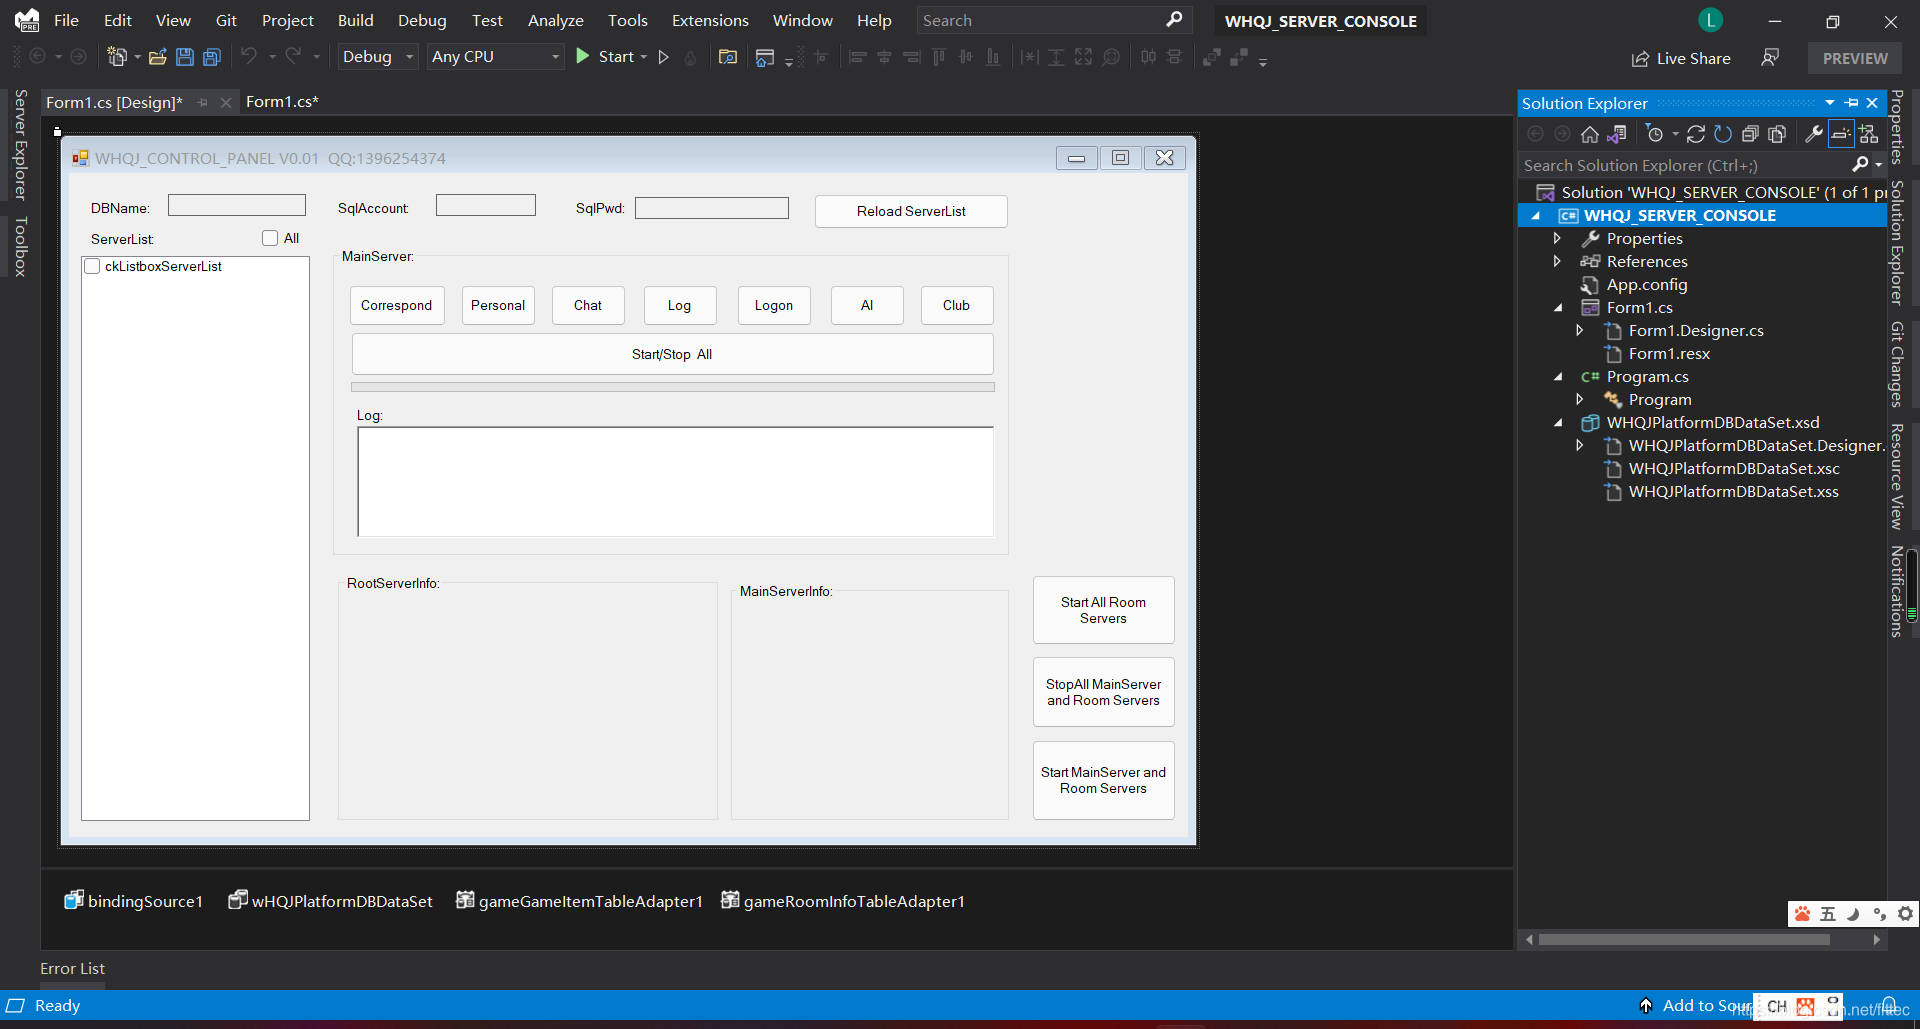Click the Refresh icon in Solution Explorer

[x=1723, y=134]
